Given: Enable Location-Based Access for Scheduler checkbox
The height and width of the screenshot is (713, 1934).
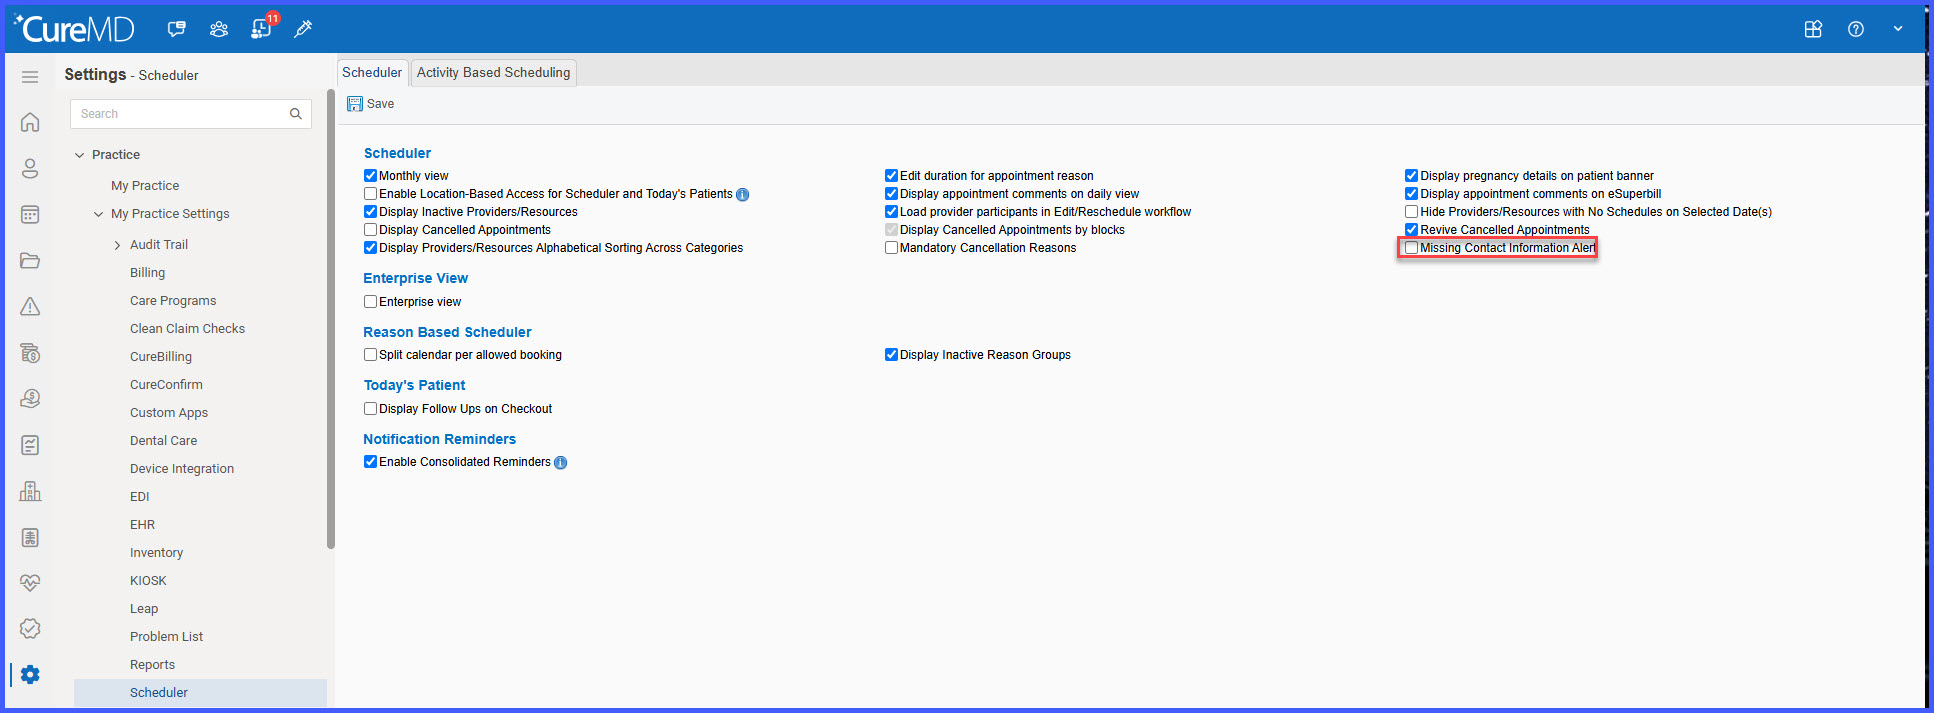Looking at the screenshot, I should coord(371,194).
